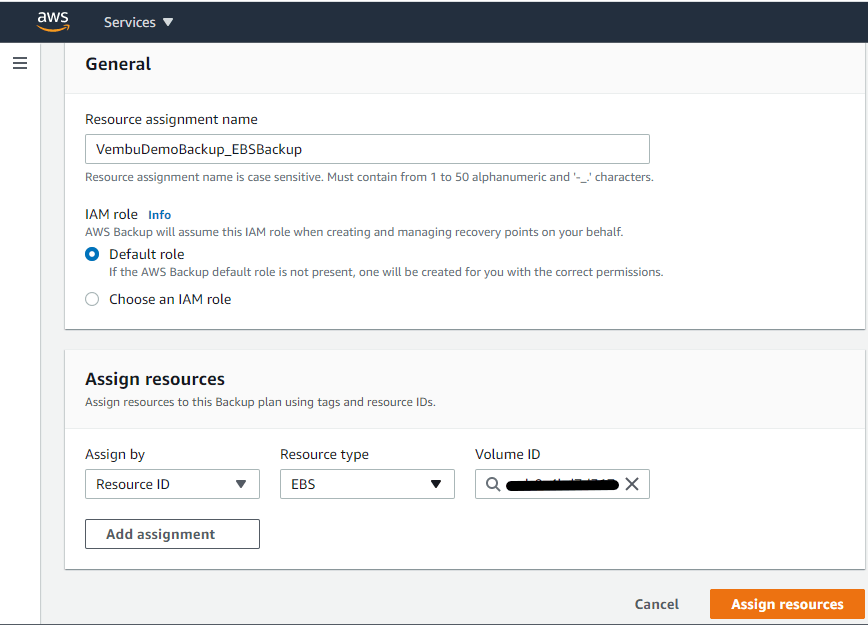The height and width of the screenshot is (625, 868).
Task: Cancel the resource assignment
Action: pyautogui.click(x=656, y=604)
